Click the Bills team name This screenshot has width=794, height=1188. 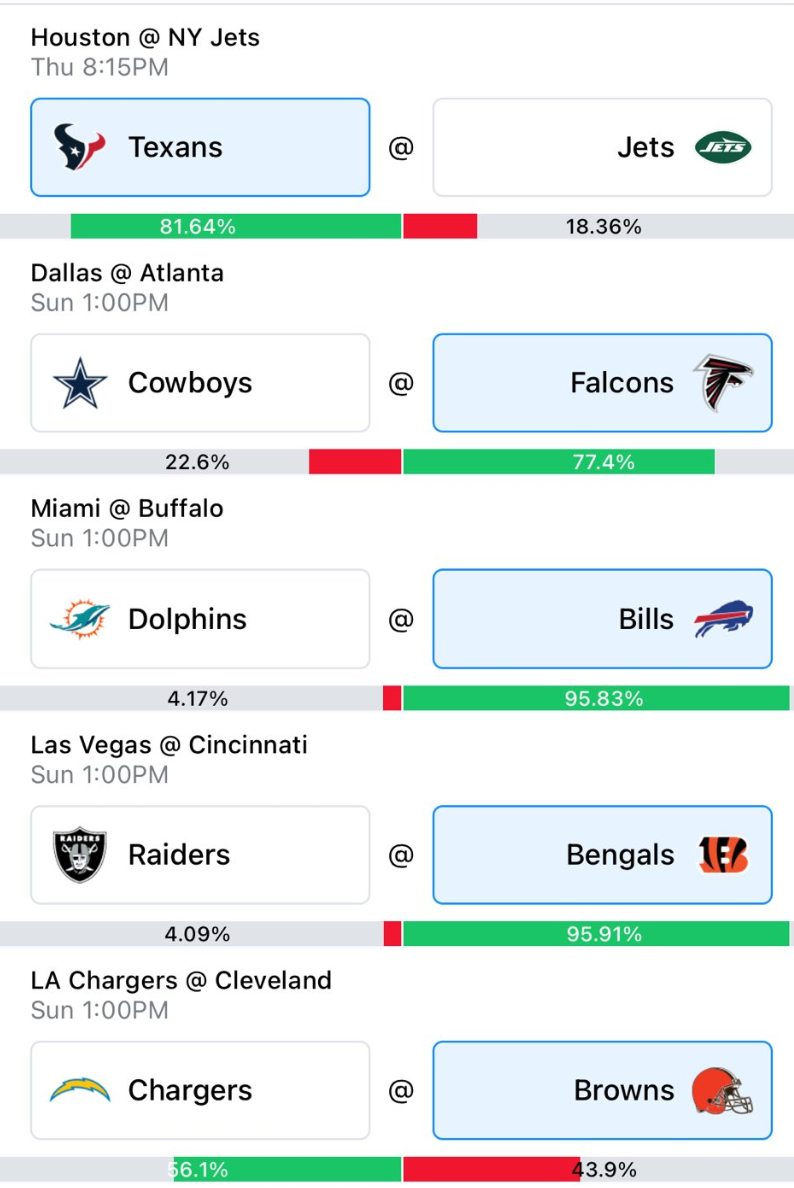[646, 619]
